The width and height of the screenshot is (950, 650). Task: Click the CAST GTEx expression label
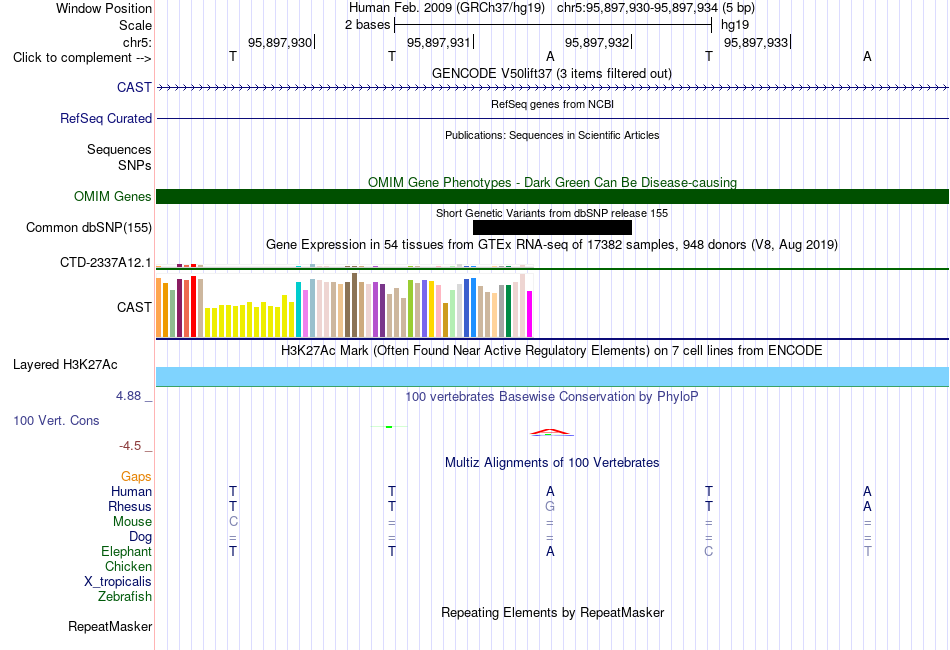134,307
